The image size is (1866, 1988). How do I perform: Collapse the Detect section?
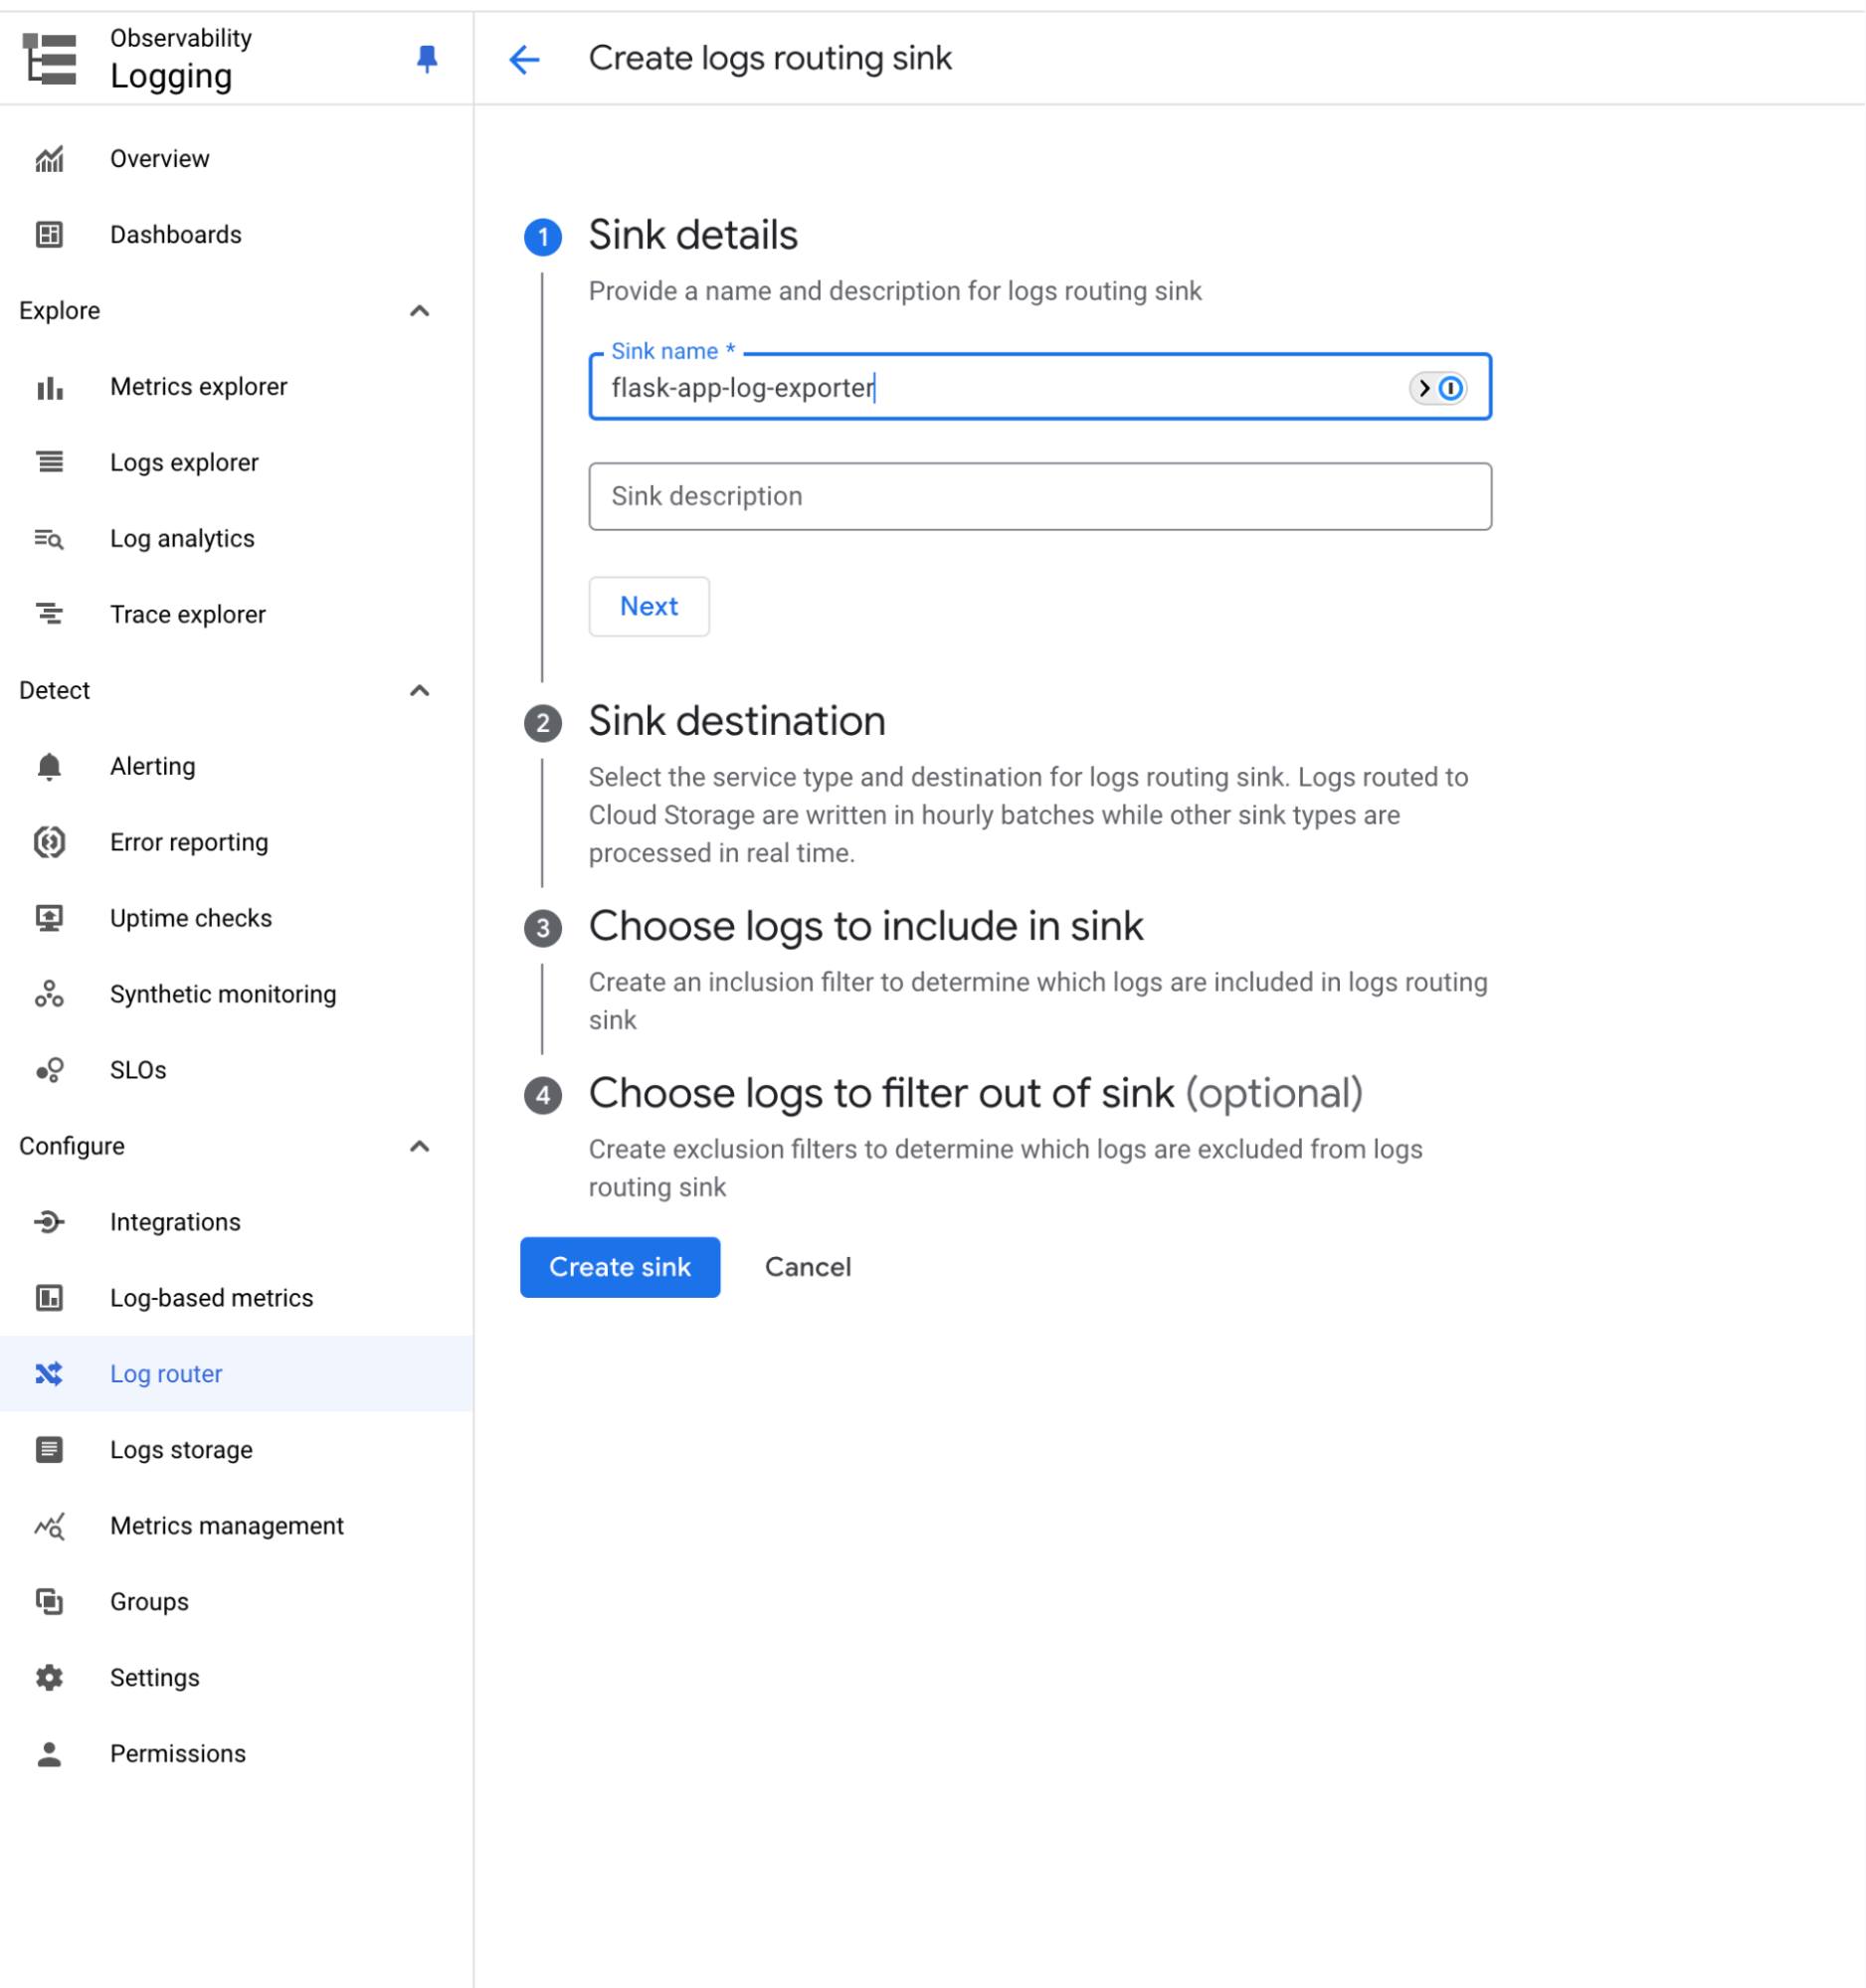point(421,690)
